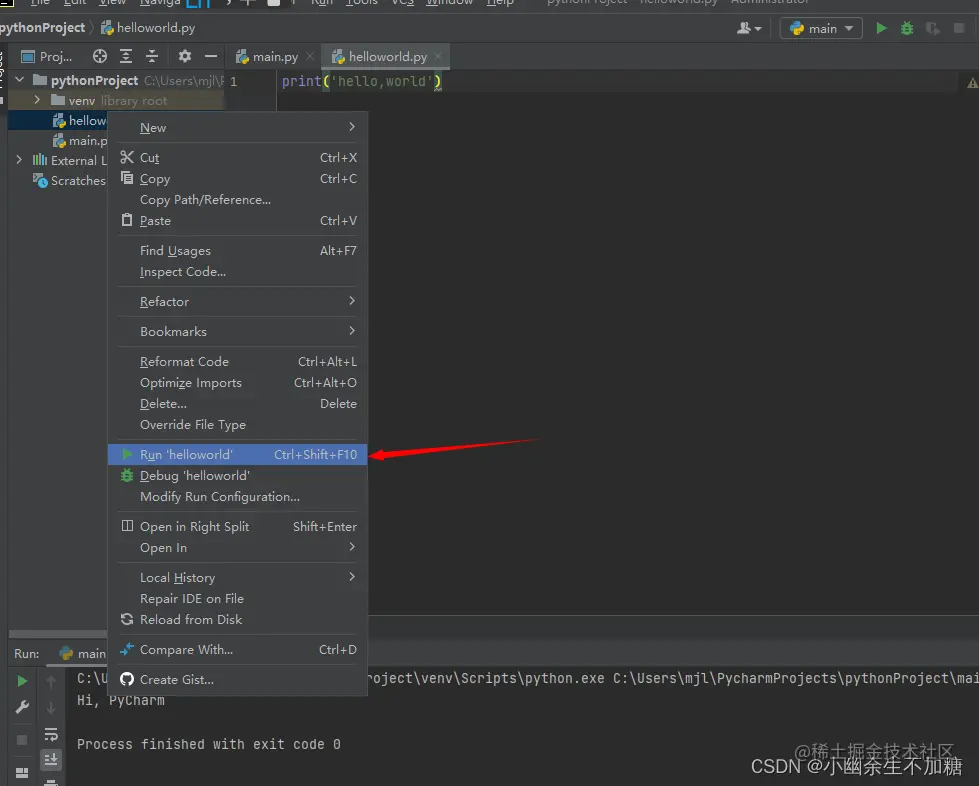Image resolution: width=979 pixels, height=786 pixels.
Task: Open the Local History submenu
Action: [237, 577]
